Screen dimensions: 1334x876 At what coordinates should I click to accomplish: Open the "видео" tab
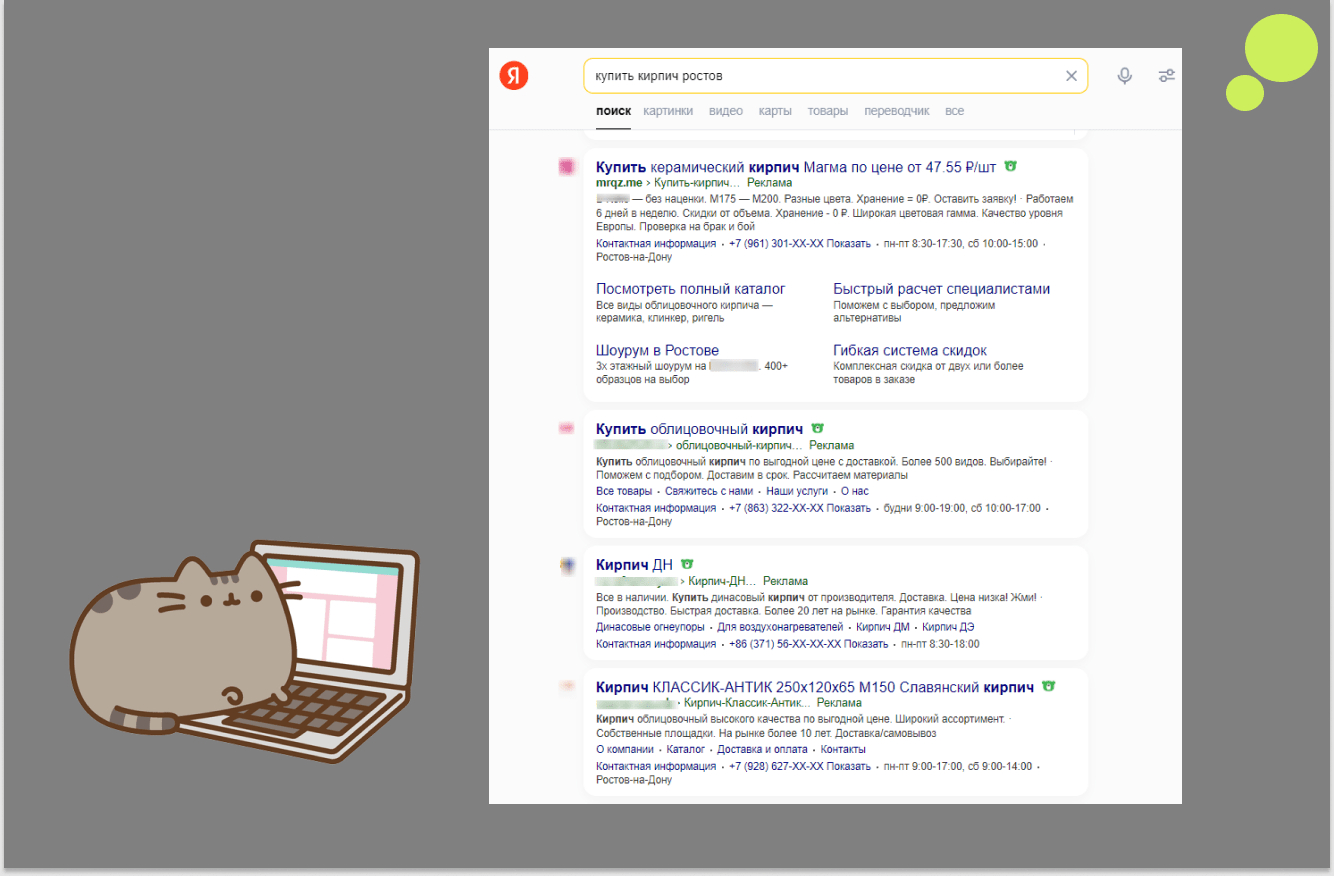pyautogui.click(x=726, y=111)
